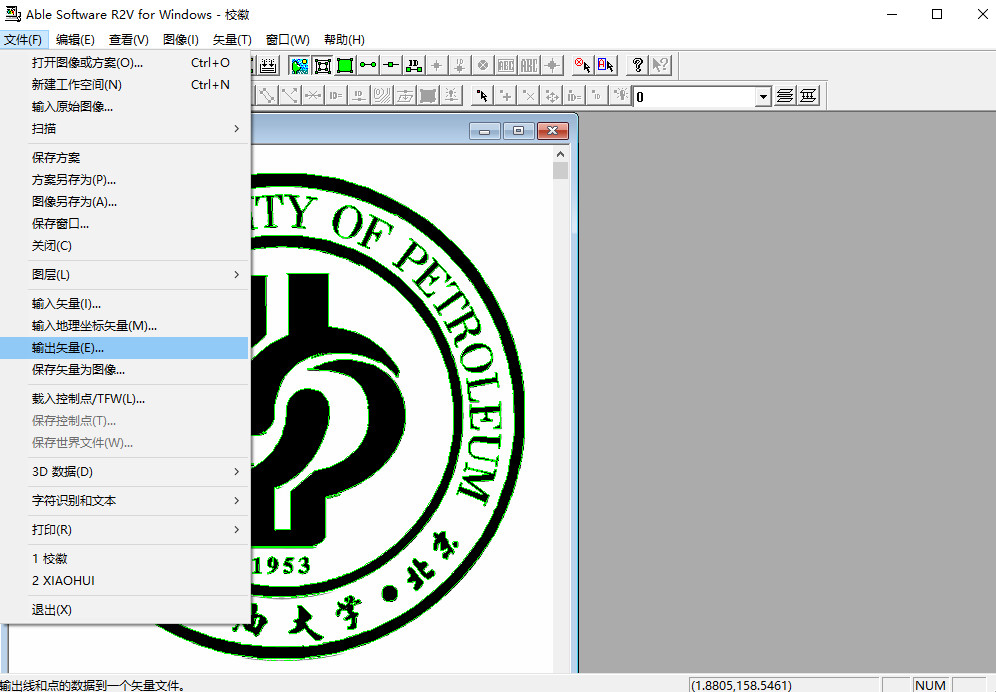This screenshot has height=692, width=996.
Task: Choose 输入矢量(I)...
Action: point(125,304)
